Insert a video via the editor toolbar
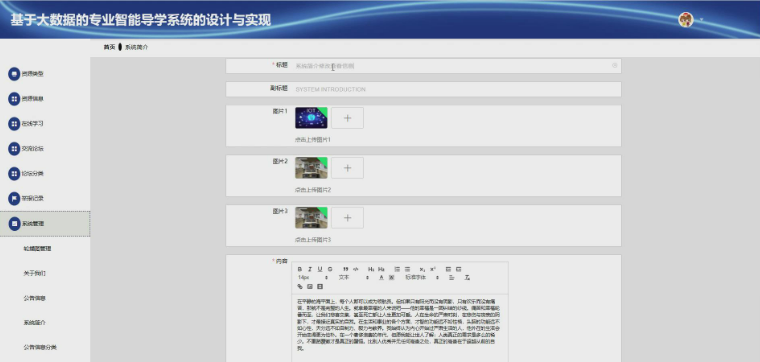The width and height of the screenshot is (760, 362). 320,286
